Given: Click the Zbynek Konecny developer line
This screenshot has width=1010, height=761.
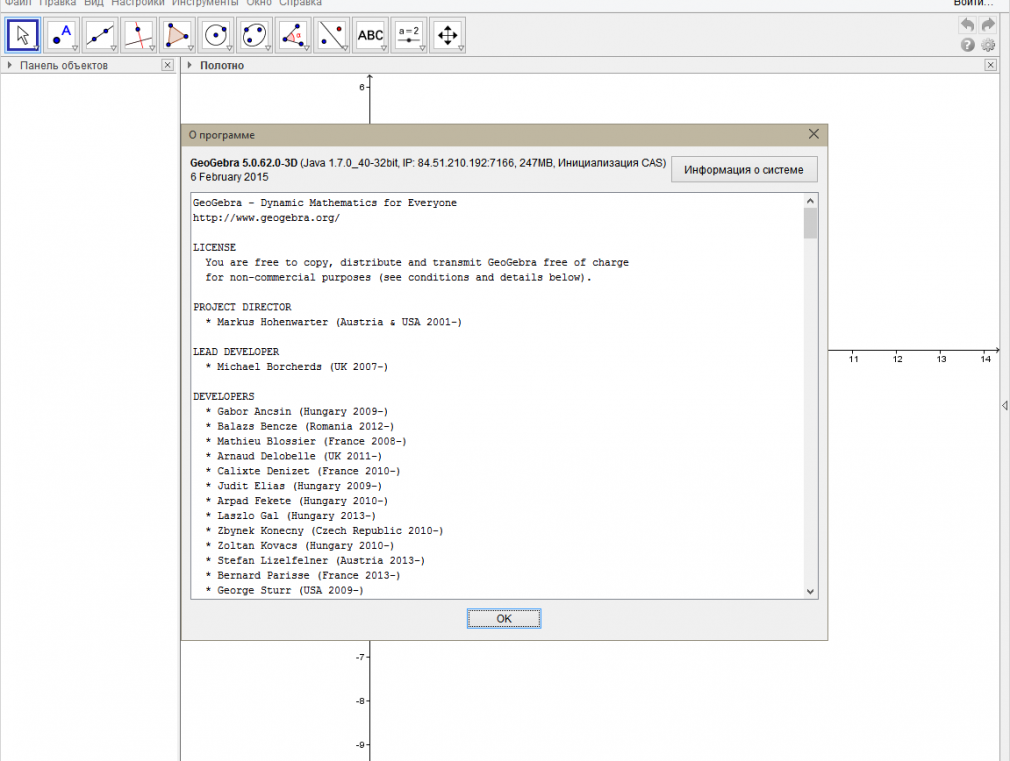Looking at the screenshot, I should (325, 531).
